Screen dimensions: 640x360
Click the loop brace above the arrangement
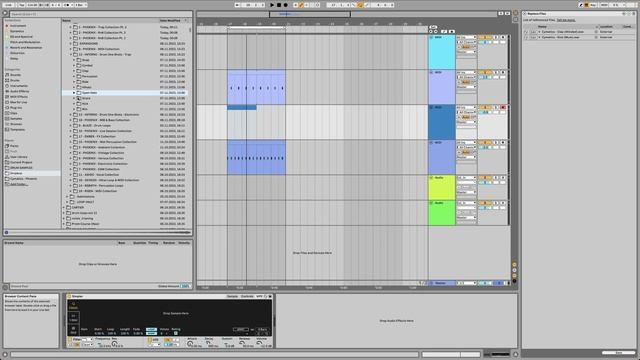256,27
